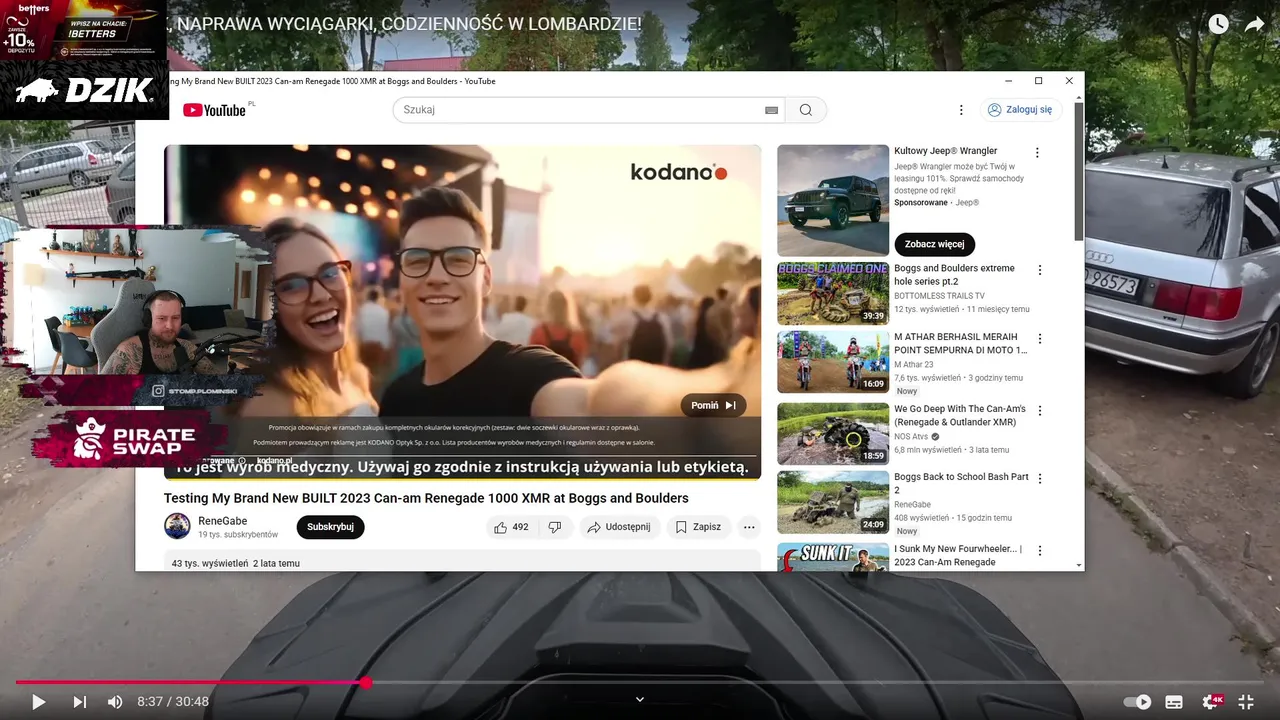The height and width of the screenshot is (720, 1280).
Task: Click the video title Testing My Brand New BUILT
Action: click(x=426, y=498)
